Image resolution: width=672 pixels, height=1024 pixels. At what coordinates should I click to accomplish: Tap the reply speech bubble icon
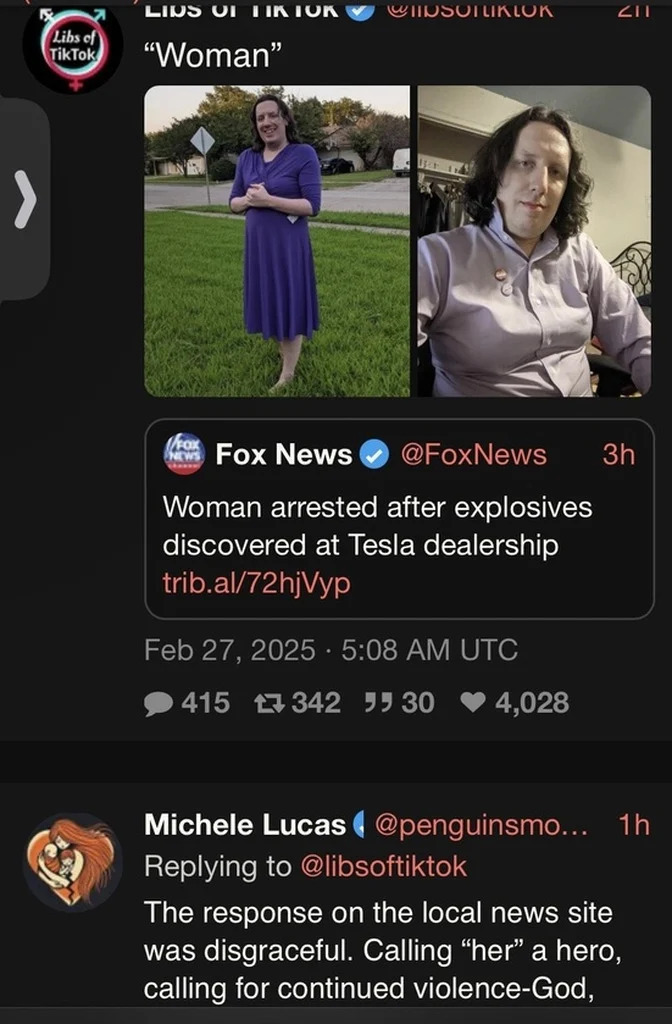(158, 704)
